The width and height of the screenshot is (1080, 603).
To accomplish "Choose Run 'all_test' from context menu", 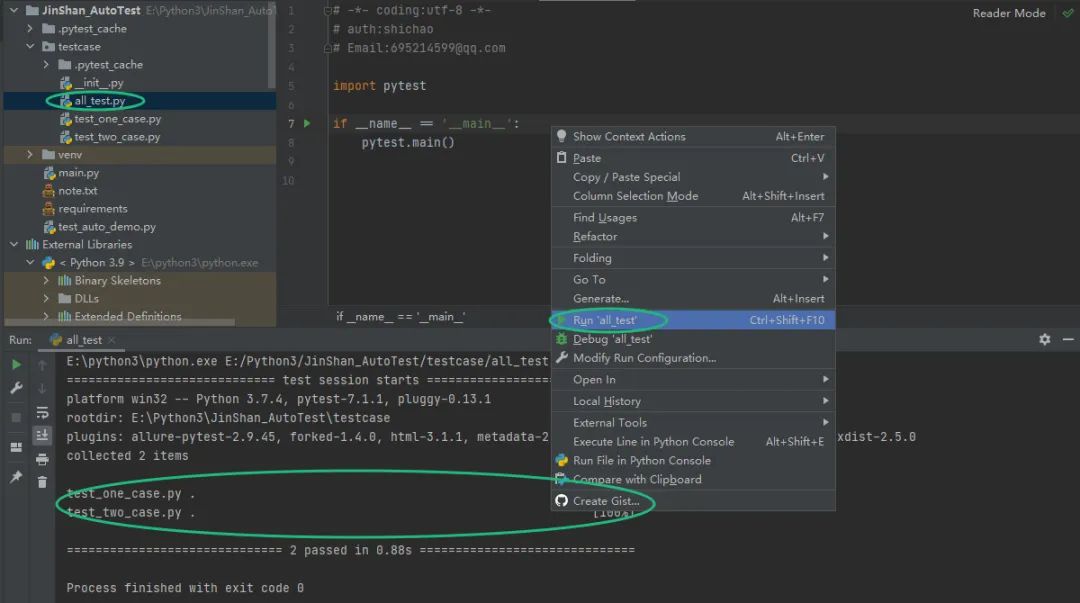I will click(693, 320).
